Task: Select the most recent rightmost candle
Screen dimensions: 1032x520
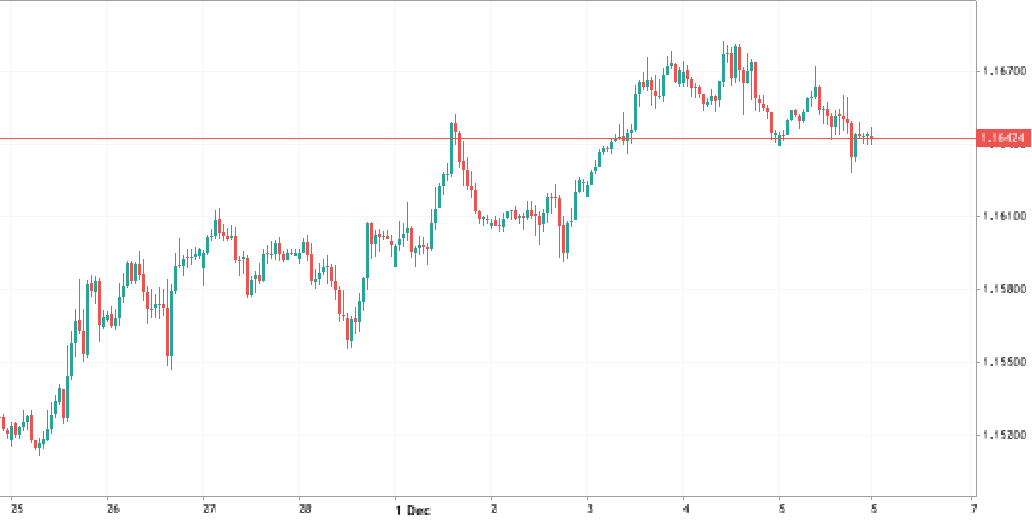Action: click(872, 137)
